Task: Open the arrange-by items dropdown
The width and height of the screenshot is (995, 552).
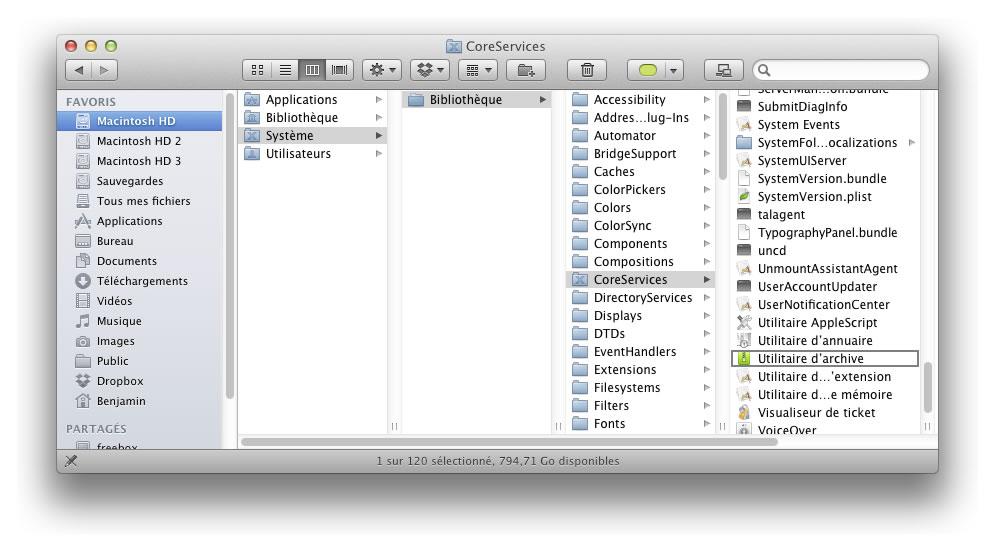Action: (478, 70)
